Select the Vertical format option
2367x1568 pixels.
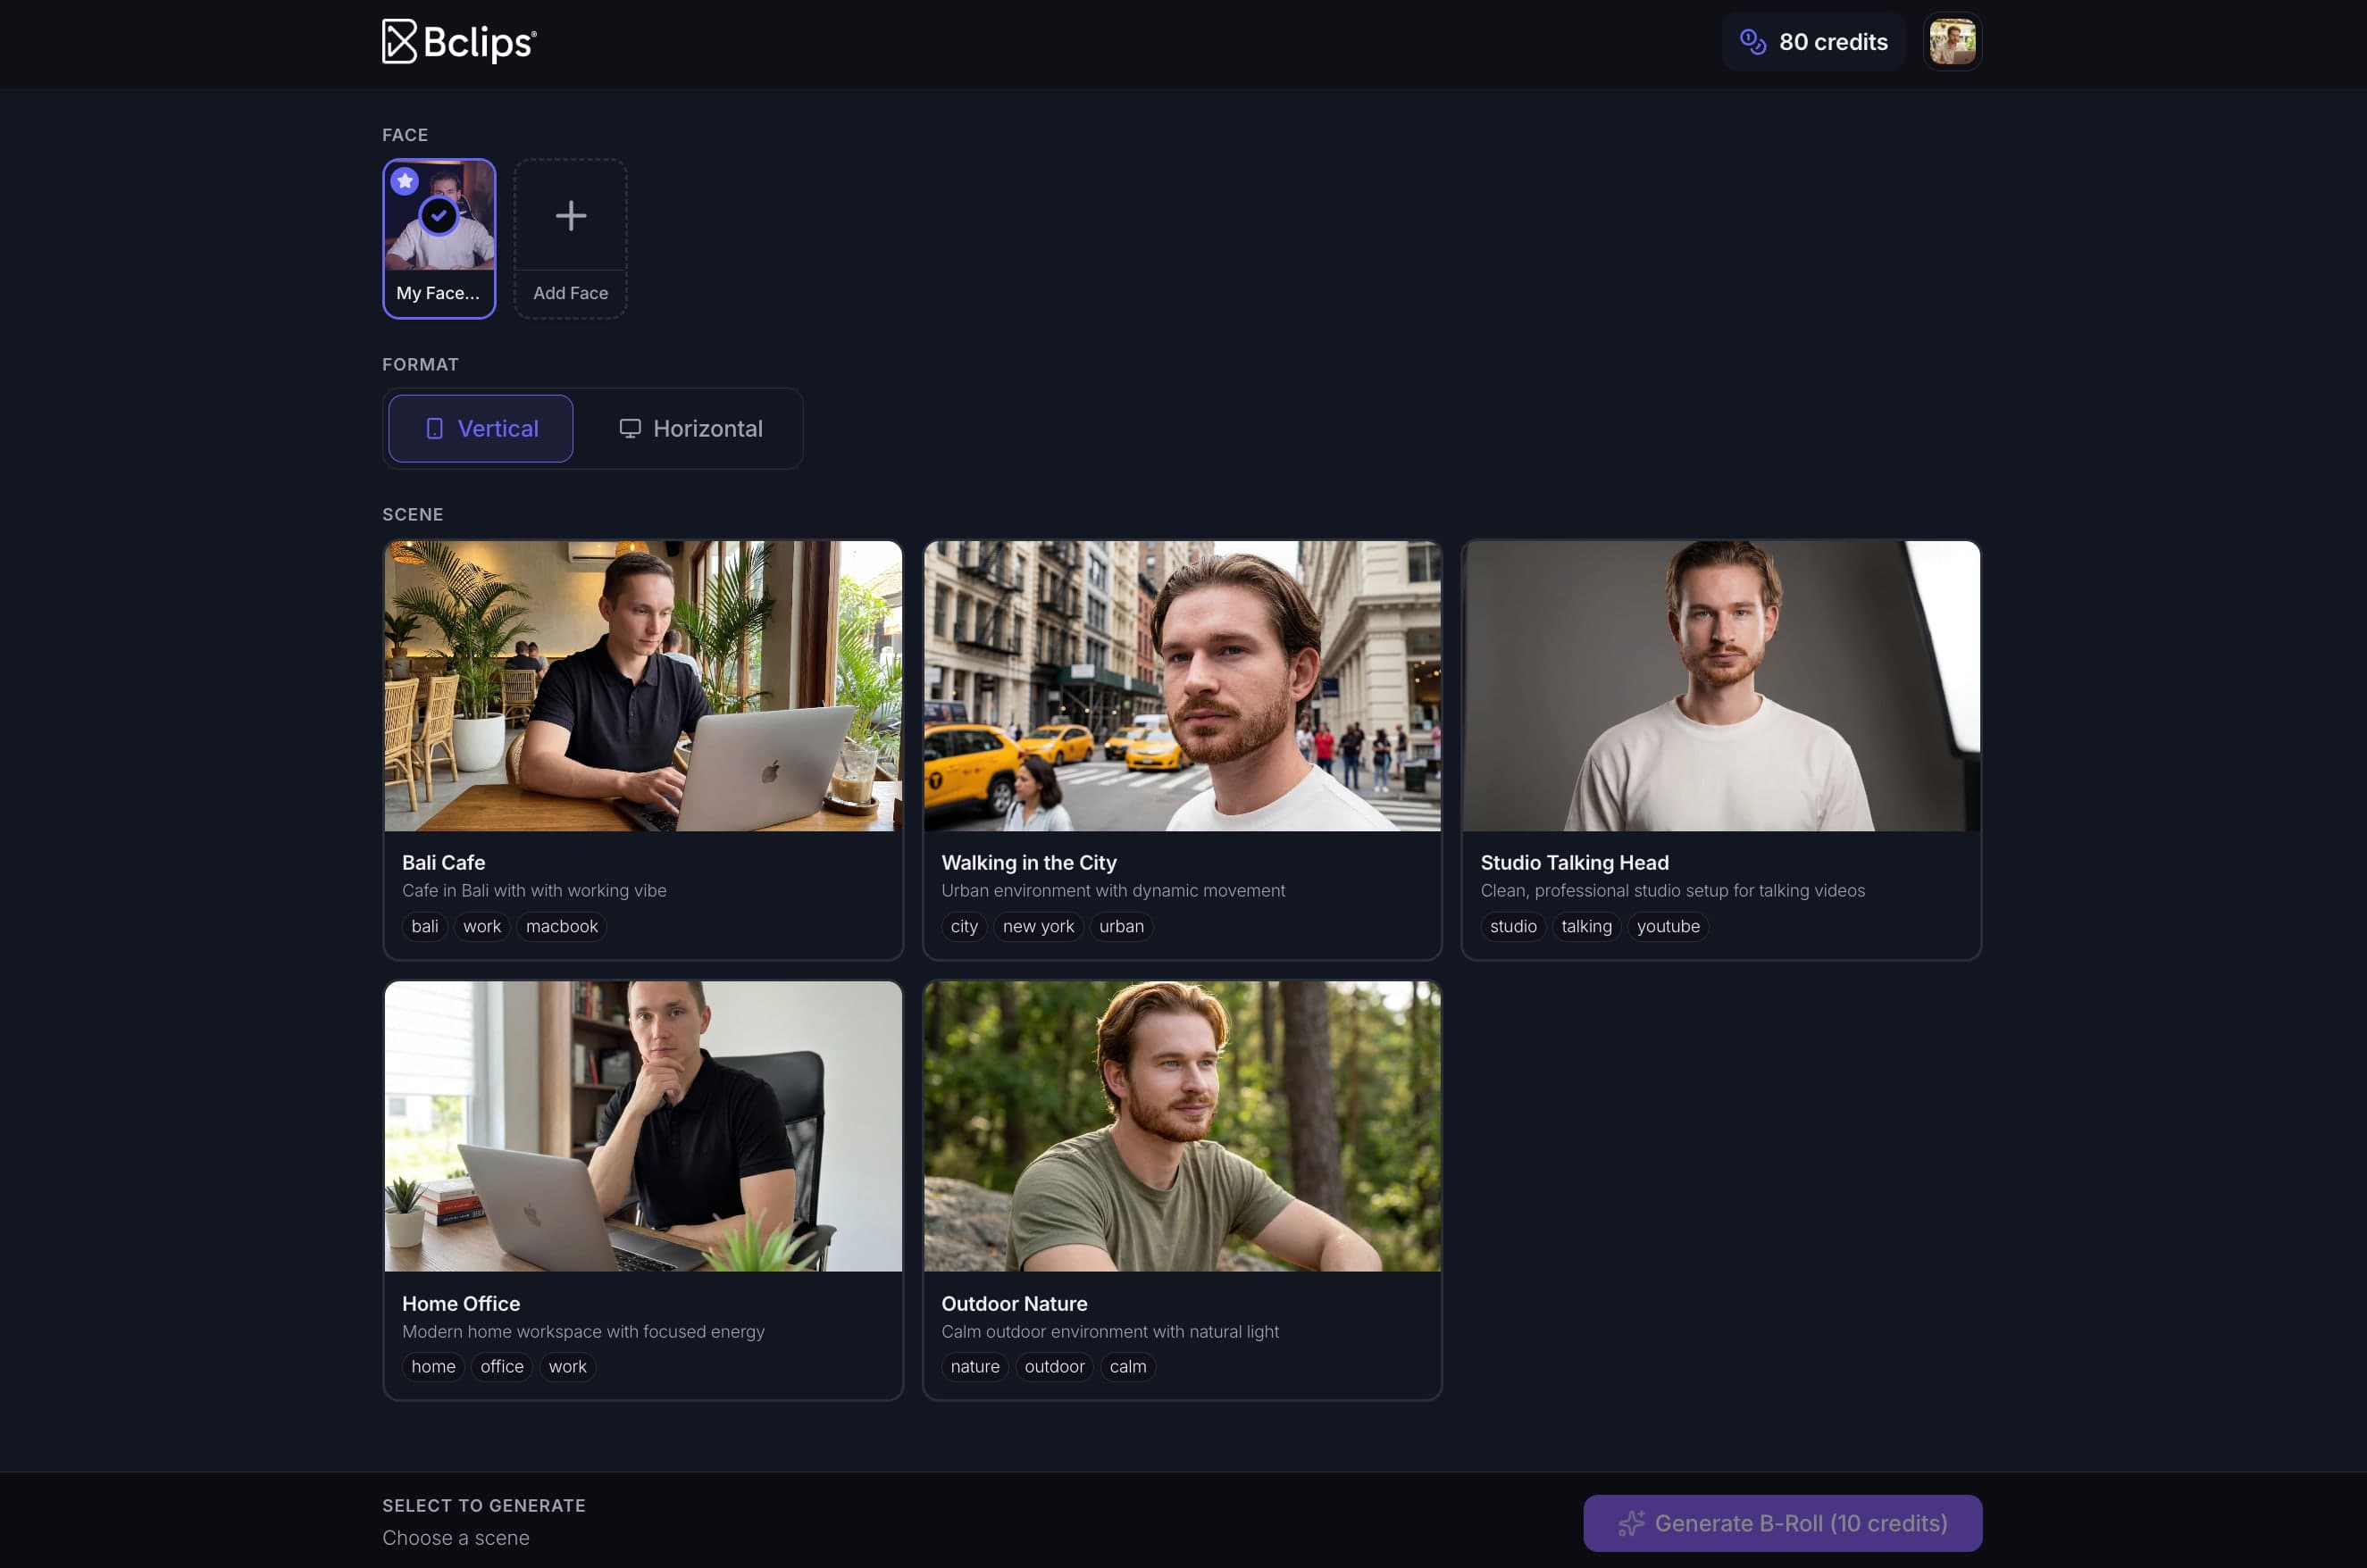(480, 428)
